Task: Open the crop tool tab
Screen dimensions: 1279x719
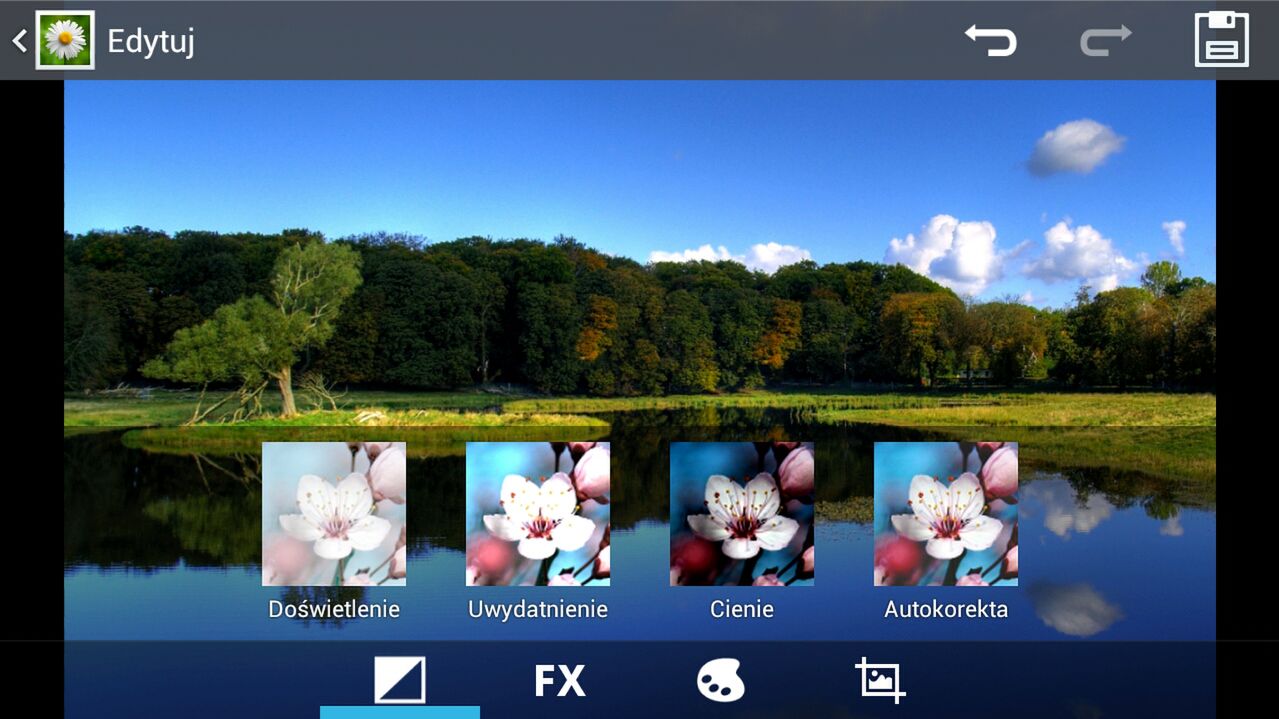Action: tap(880, 680)
